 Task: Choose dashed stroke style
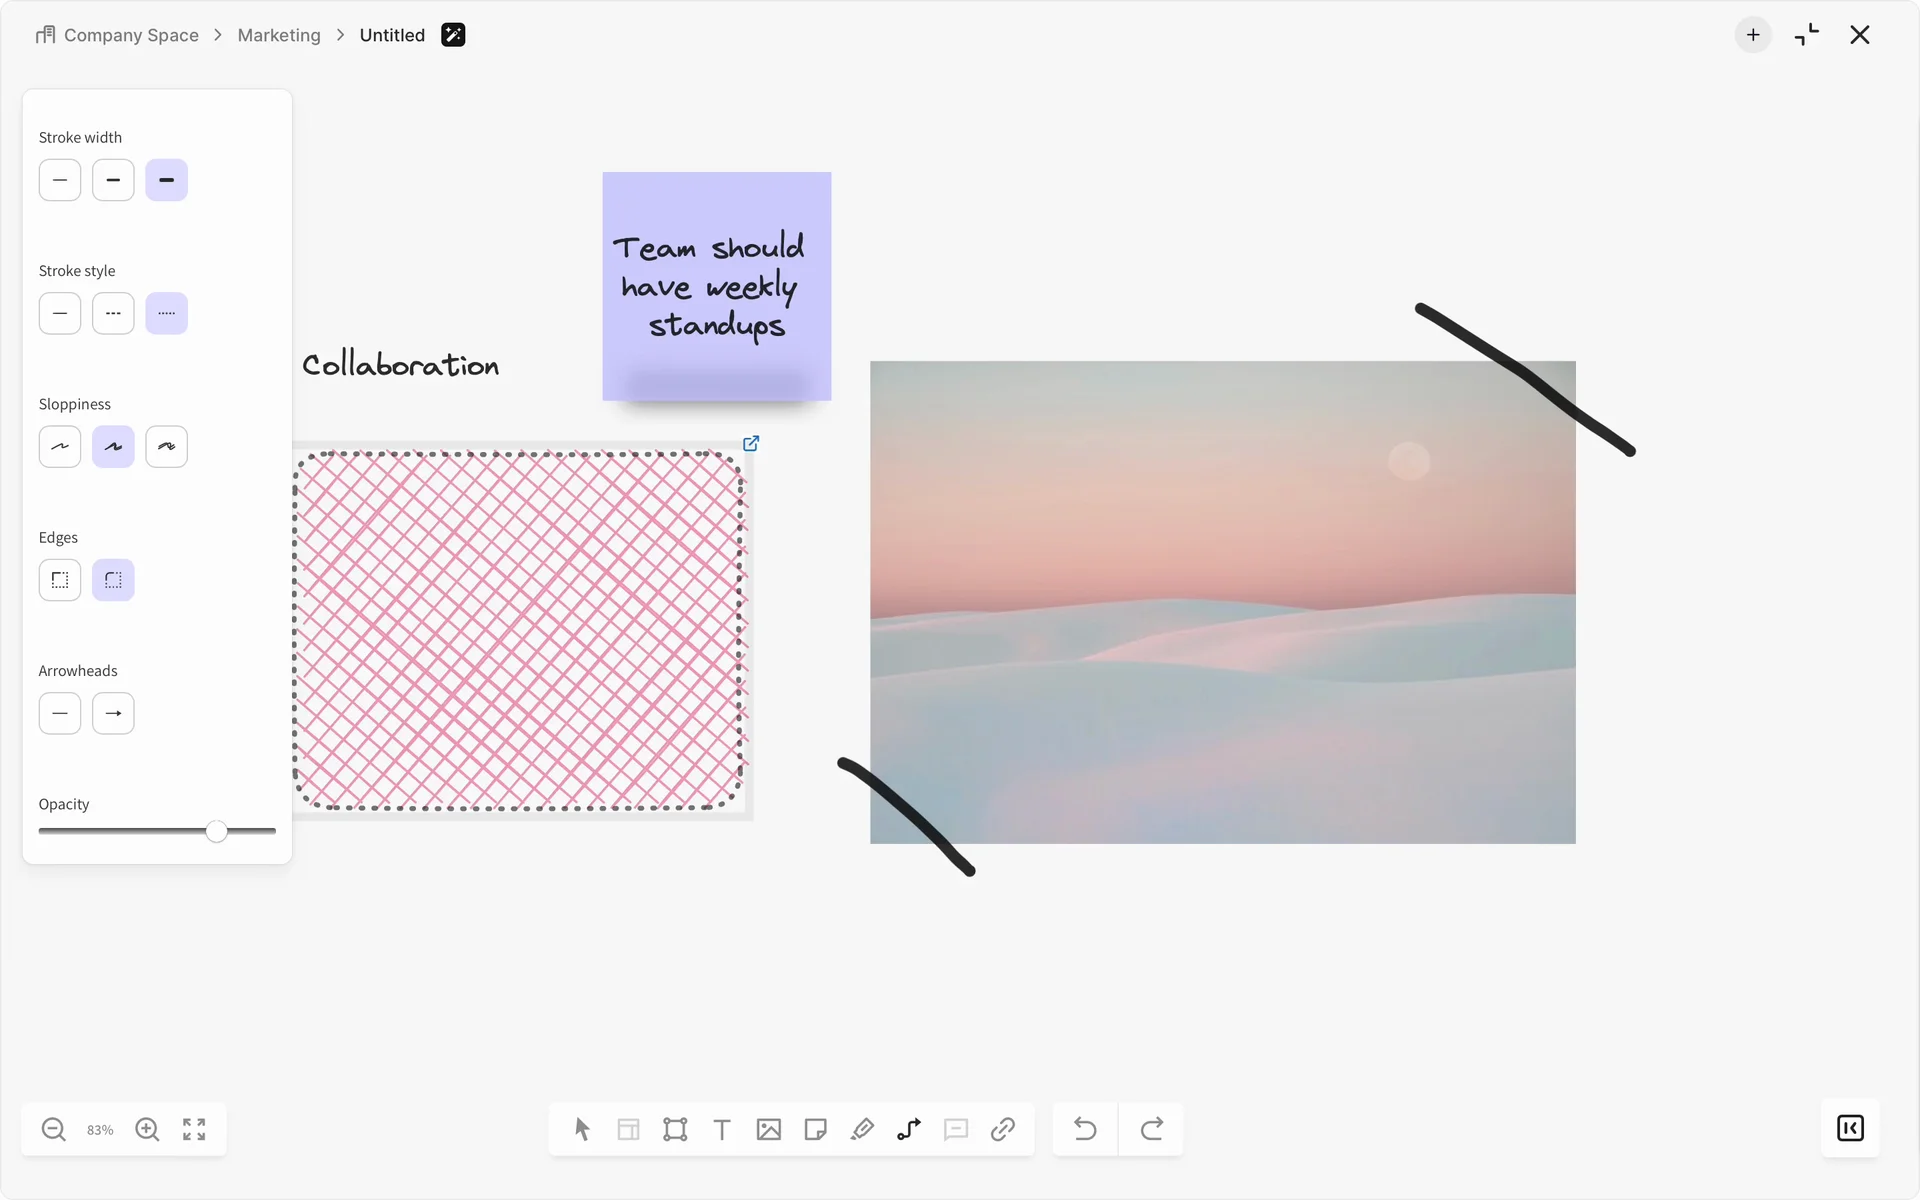click(113, 313)
